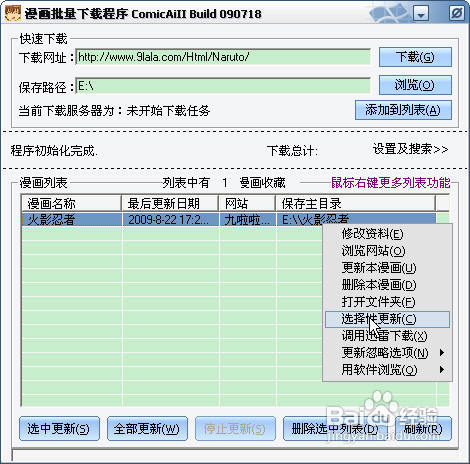Click the 删除选中列表(D) button

(x=336, y=429)
